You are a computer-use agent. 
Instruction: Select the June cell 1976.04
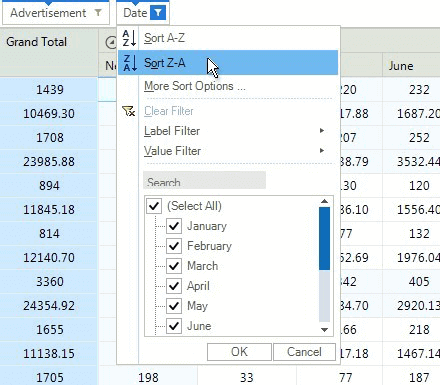tap(411, 257)
